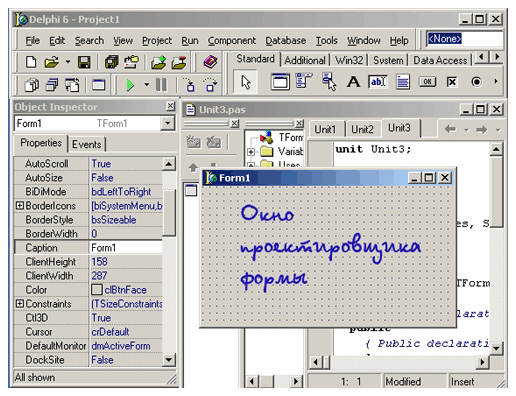Run the project with green arrow
516x396 pixels.
(x=130, y=85)
